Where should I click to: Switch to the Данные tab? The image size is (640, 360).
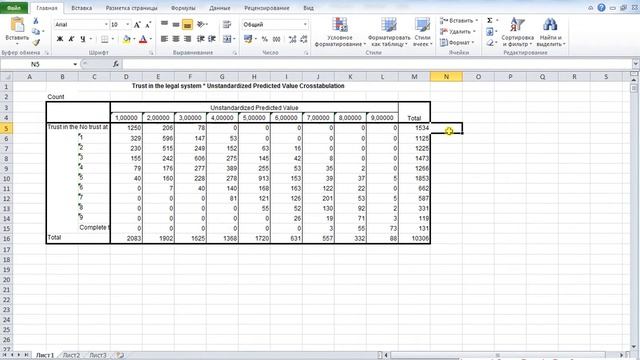point(220,8)
